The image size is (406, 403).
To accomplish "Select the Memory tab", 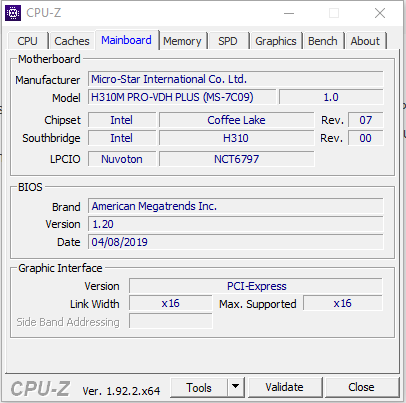I will (182, 41).
